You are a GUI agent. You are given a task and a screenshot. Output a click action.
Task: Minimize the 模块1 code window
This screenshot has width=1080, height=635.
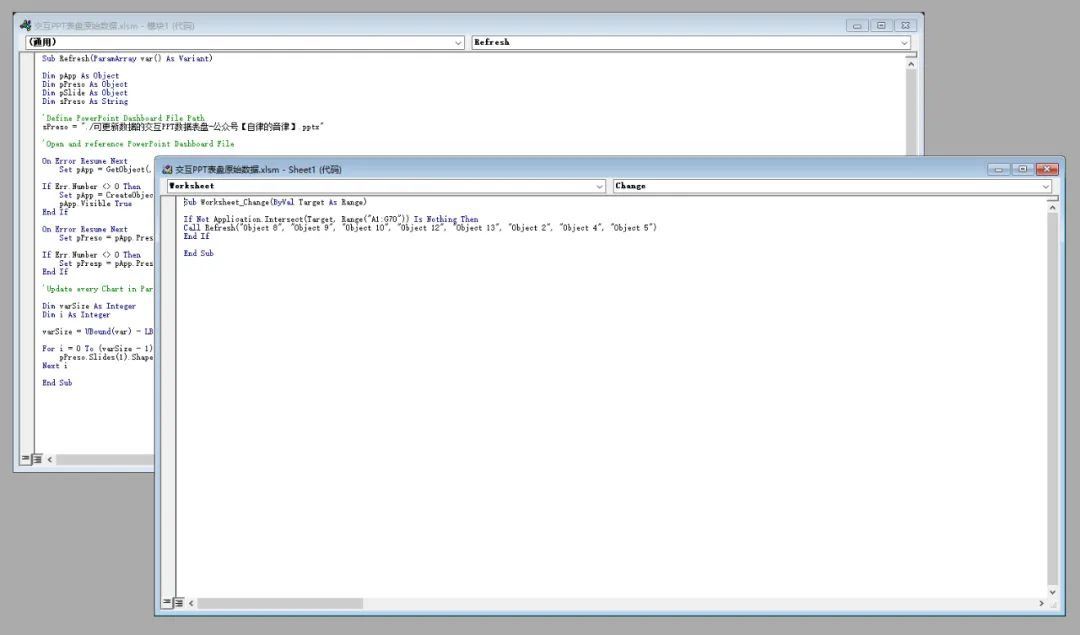[x=857, y=26]
